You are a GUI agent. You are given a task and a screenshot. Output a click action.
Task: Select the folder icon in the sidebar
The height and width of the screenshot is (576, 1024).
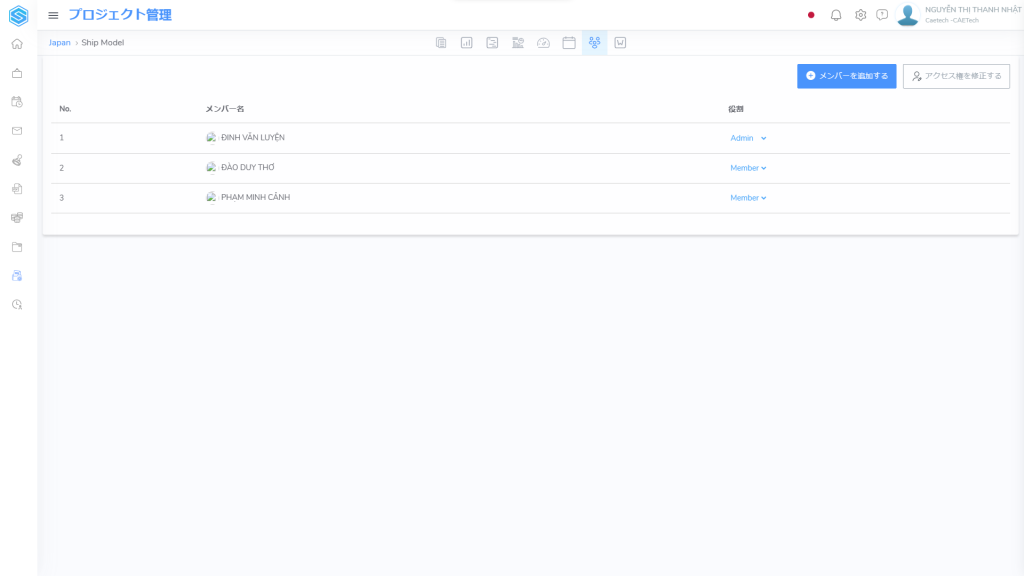(x=17, y=247)
